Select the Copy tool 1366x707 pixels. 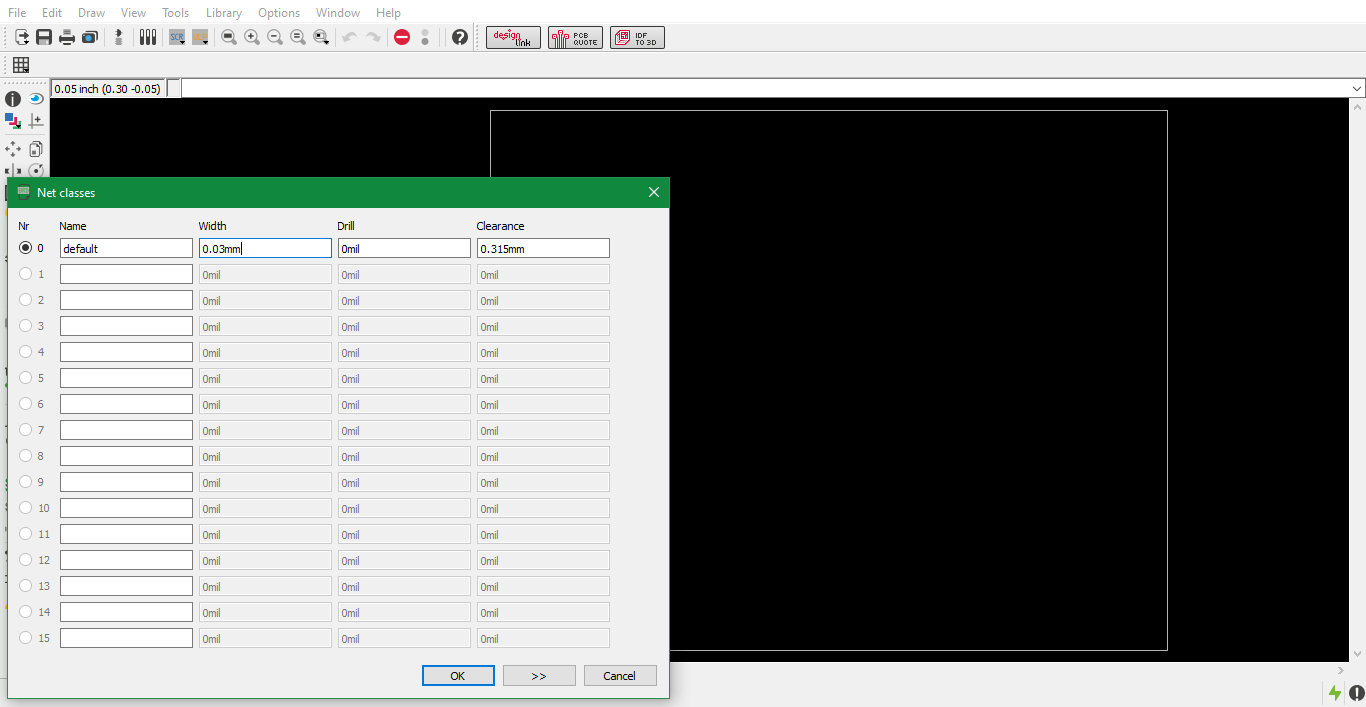(x=36, y=149)
